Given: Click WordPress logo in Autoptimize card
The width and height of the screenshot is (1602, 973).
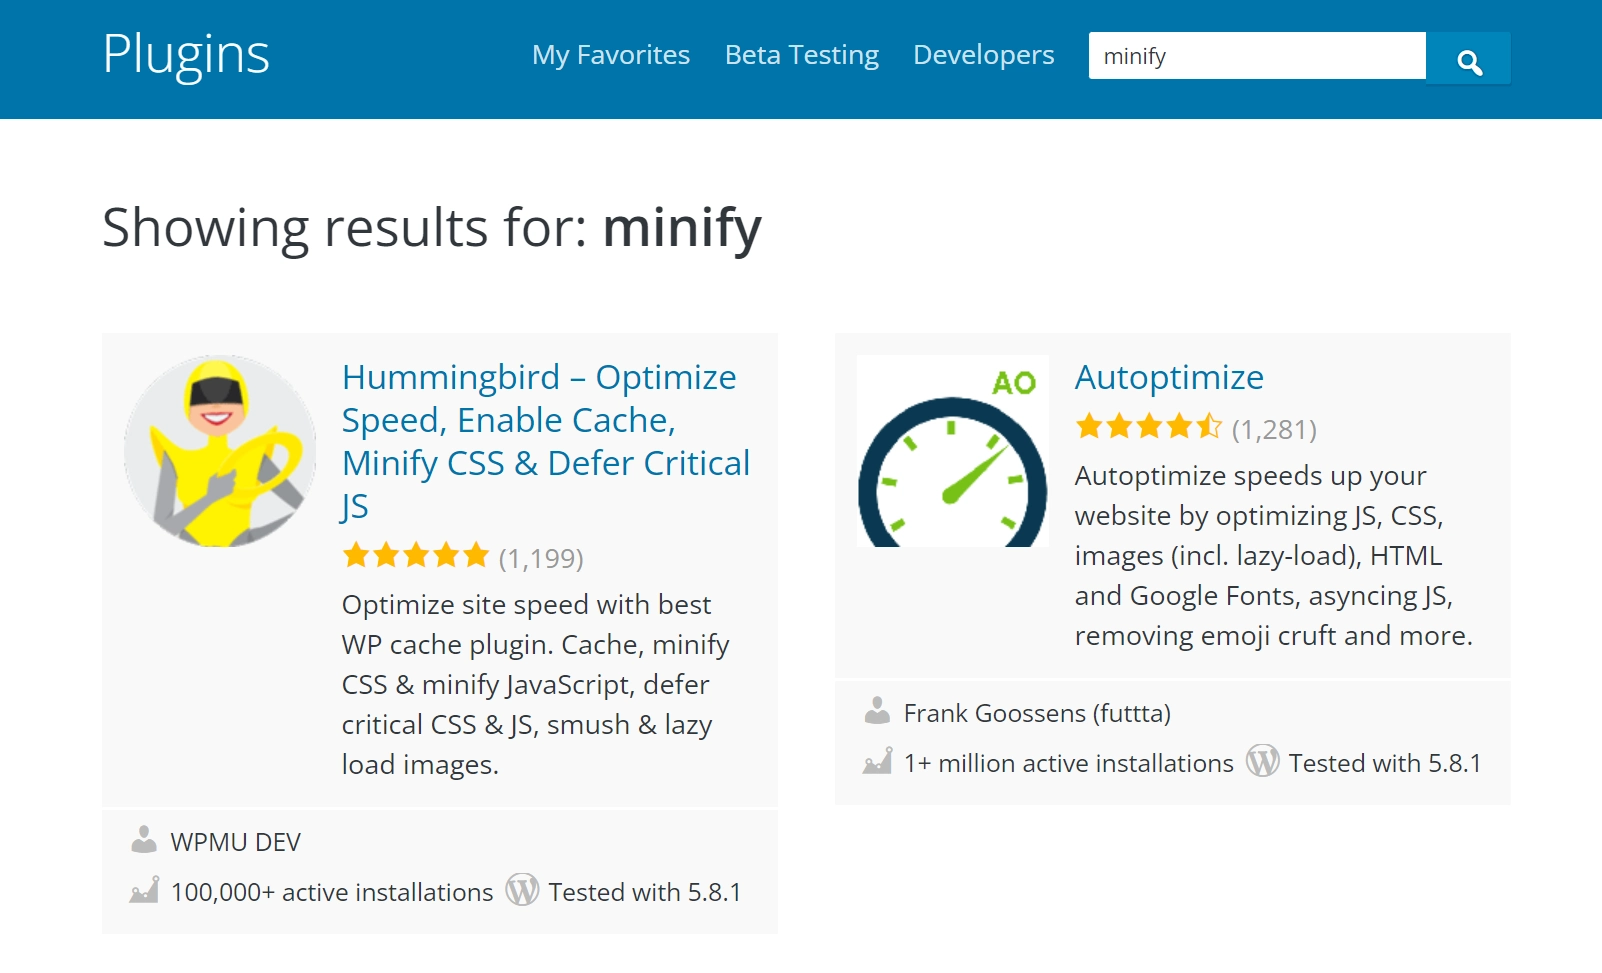Looking at the screenshot, I should [x=1263, y=761].
